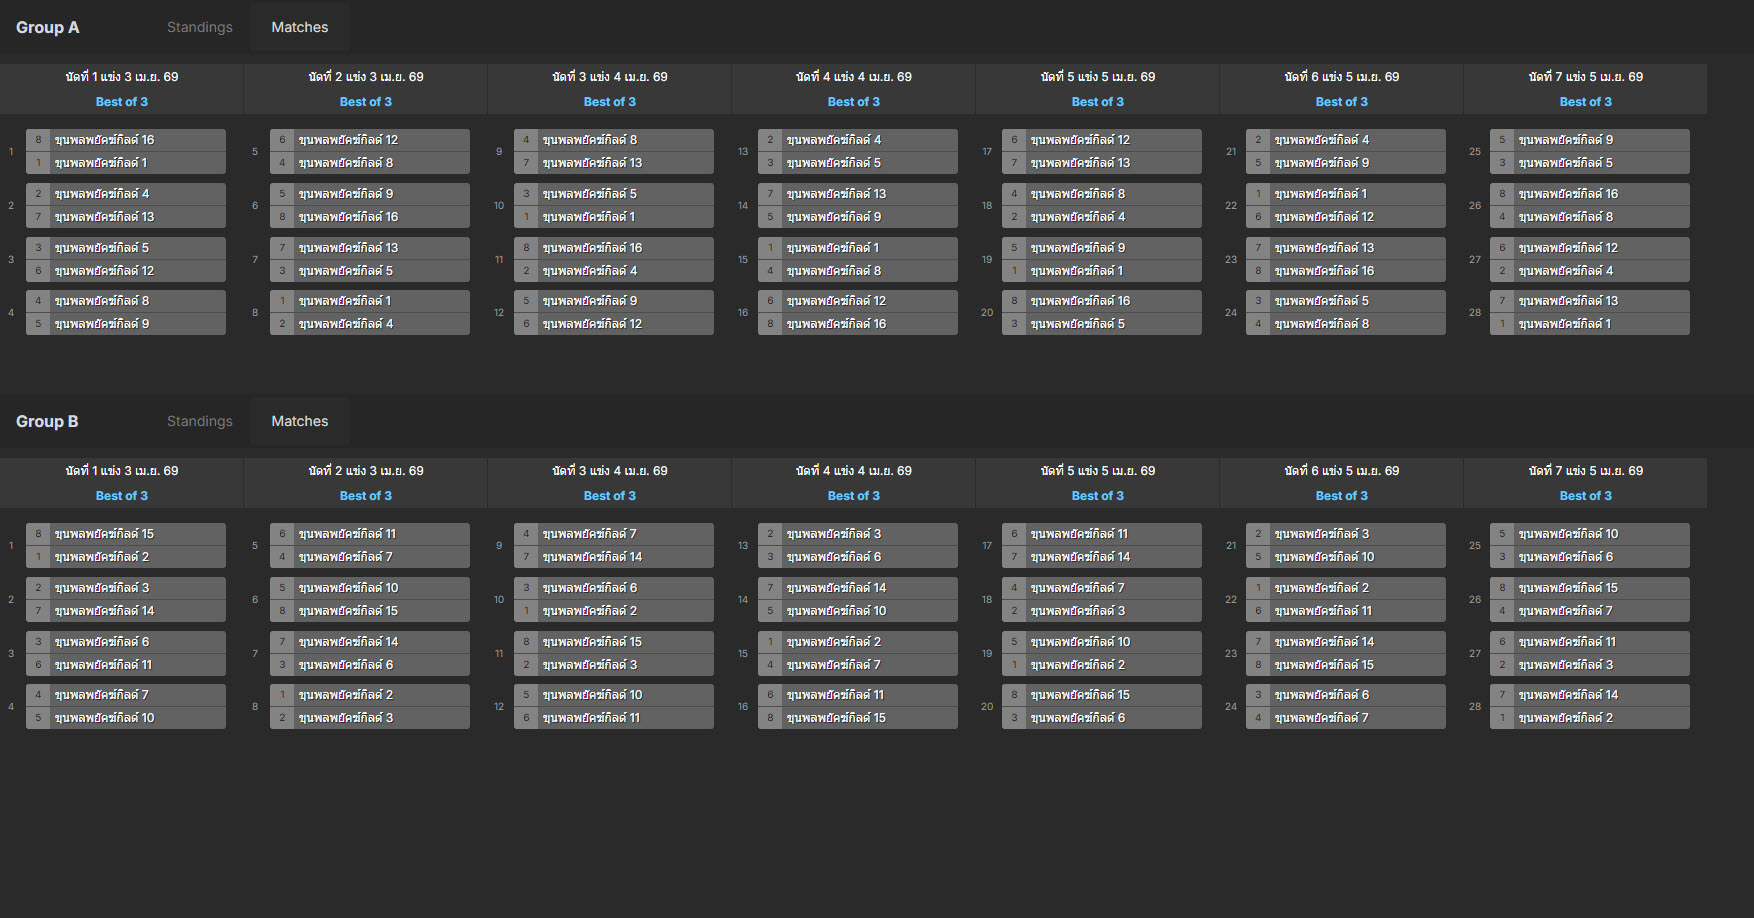Select ขุนพลพยัคฆ์กิลด์ 2 in Group B match 28
Screen dimensions: 1754x918
click(x=1590, y=718)
